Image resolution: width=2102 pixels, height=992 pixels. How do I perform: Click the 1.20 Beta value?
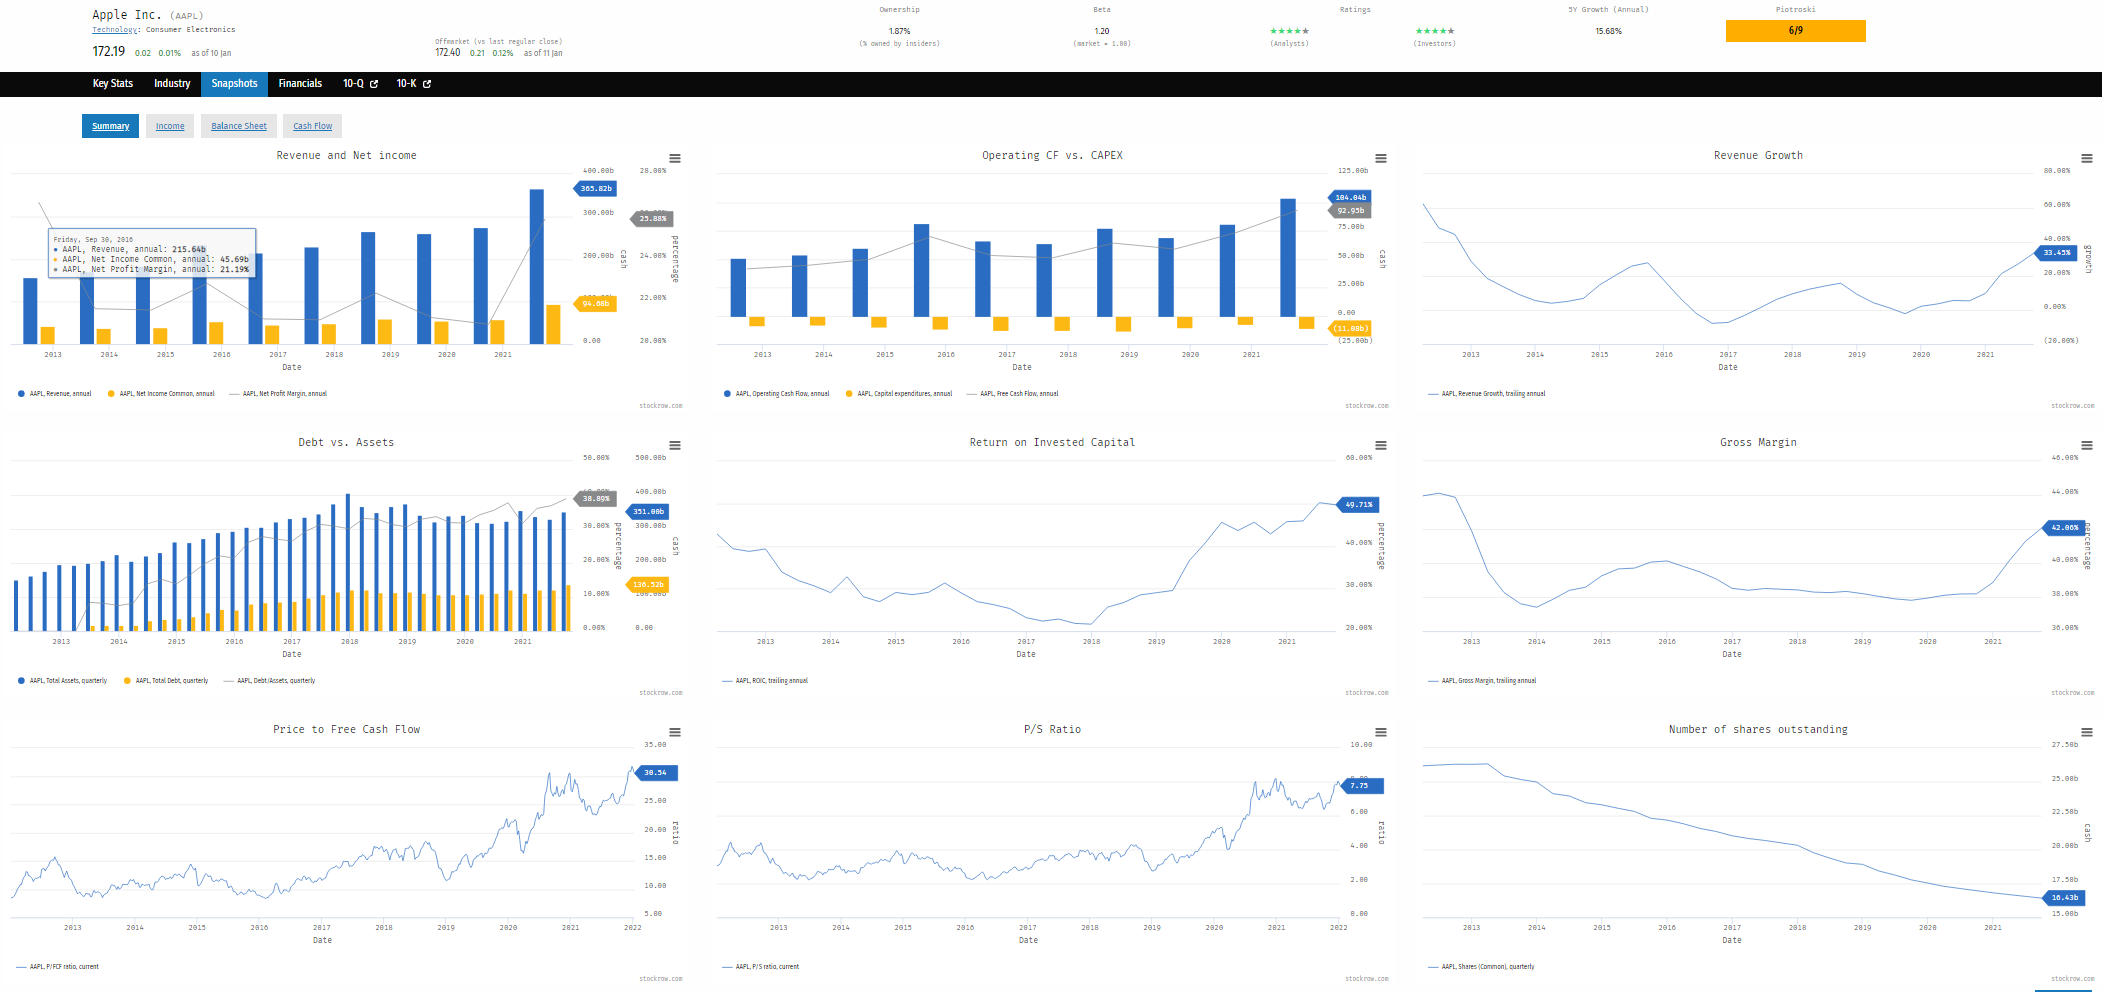1102,31
